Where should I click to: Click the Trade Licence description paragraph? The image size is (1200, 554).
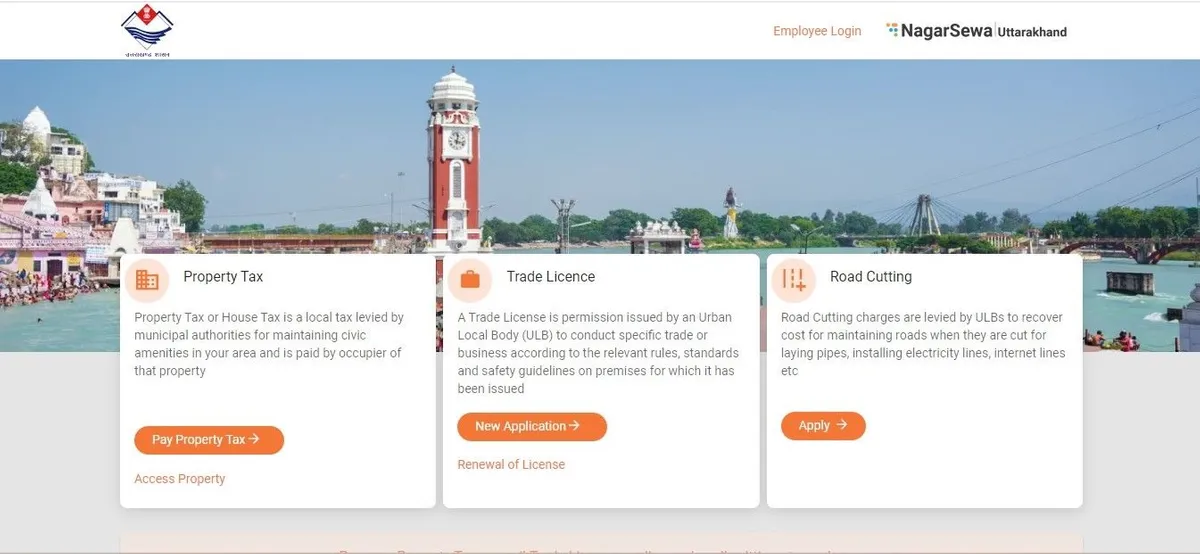pos(598,353)
